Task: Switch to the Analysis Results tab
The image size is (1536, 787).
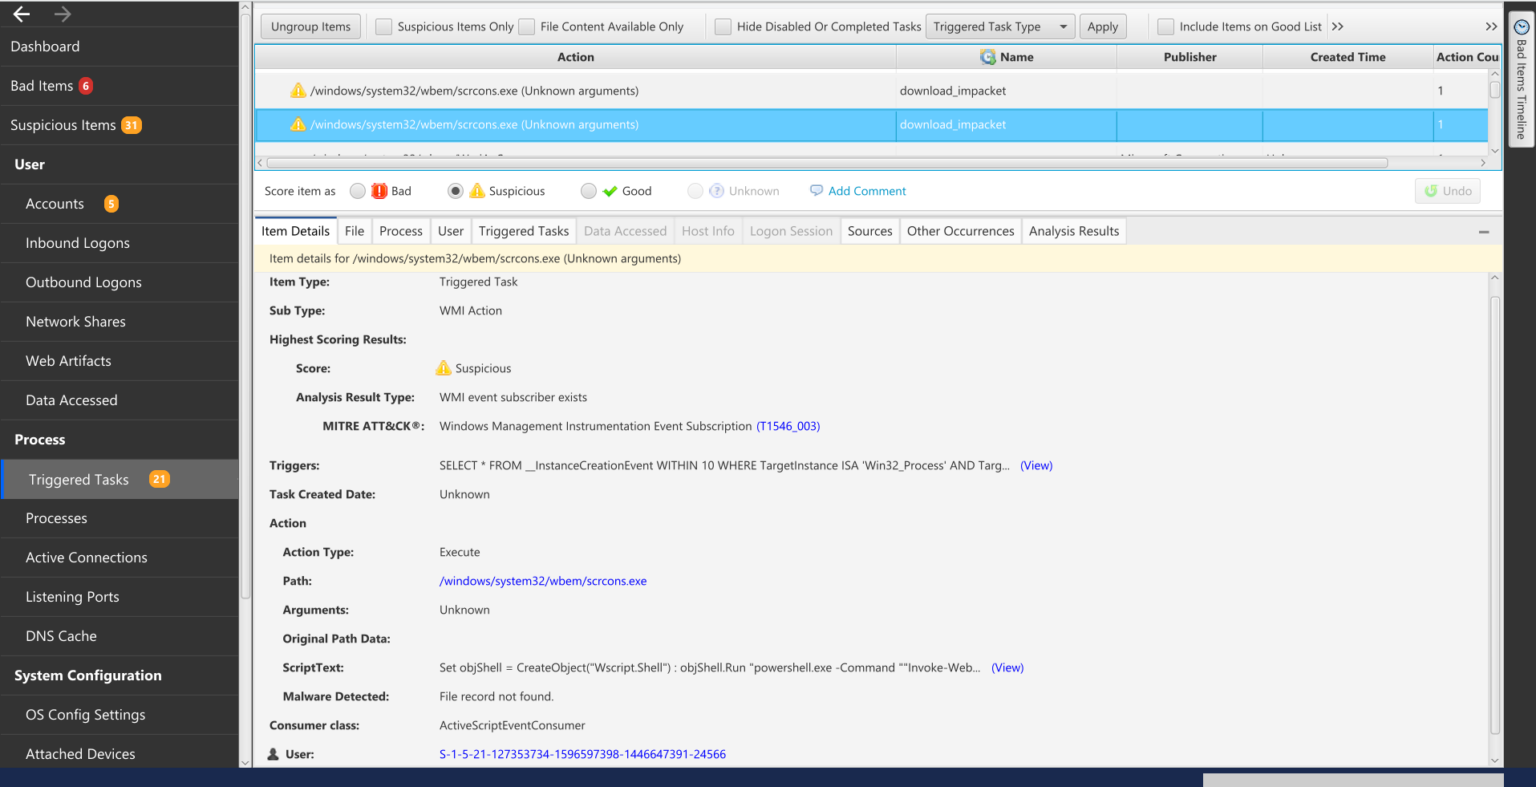Action: pos(1073,230)
